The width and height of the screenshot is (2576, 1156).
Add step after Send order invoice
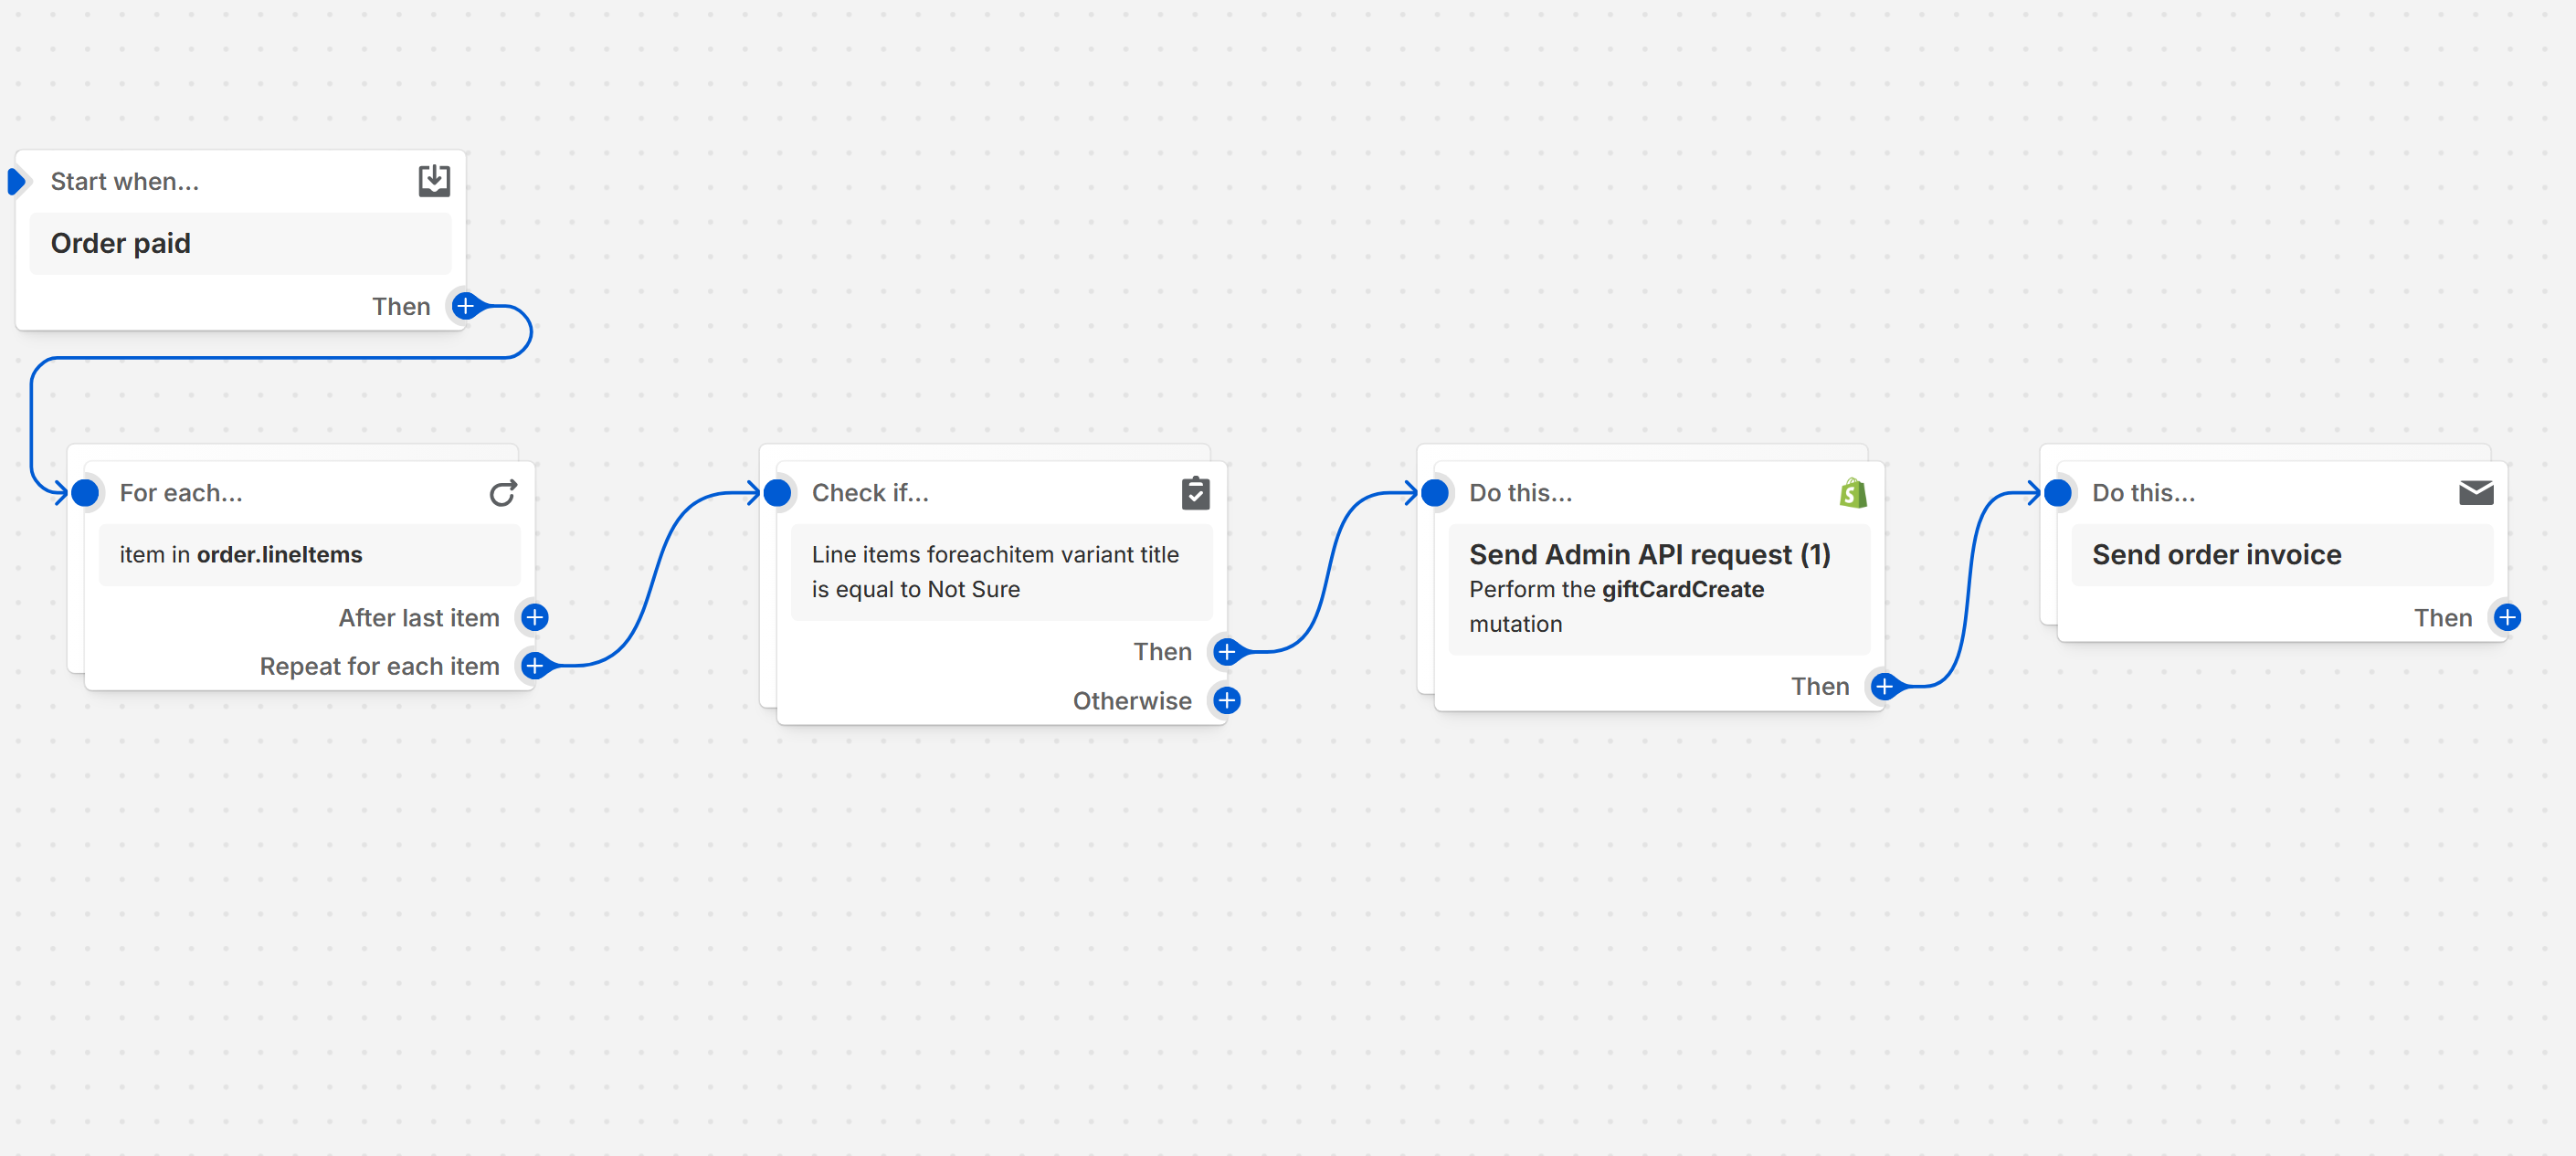coord(2507,618)
